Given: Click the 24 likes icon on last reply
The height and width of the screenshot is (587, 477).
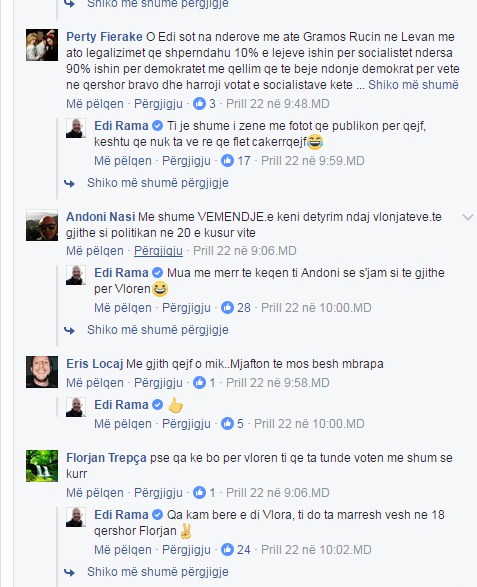Looking at the screenshot, I should point(227,550).
